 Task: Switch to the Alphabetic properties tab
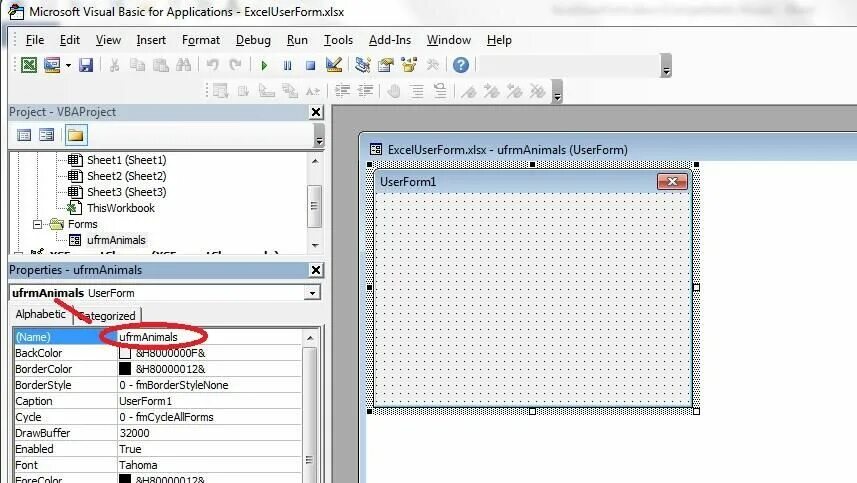(40, 314)
